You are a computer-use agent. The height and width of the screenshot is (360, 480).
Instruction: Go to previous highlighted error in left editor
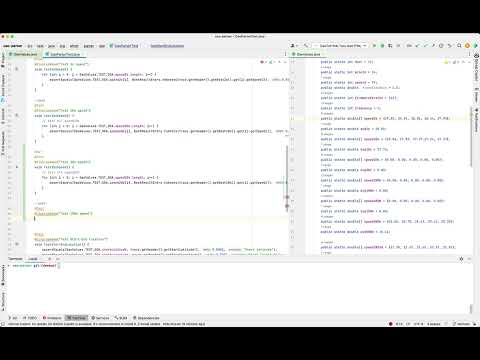pyautogui.click(x=279, y=62)
